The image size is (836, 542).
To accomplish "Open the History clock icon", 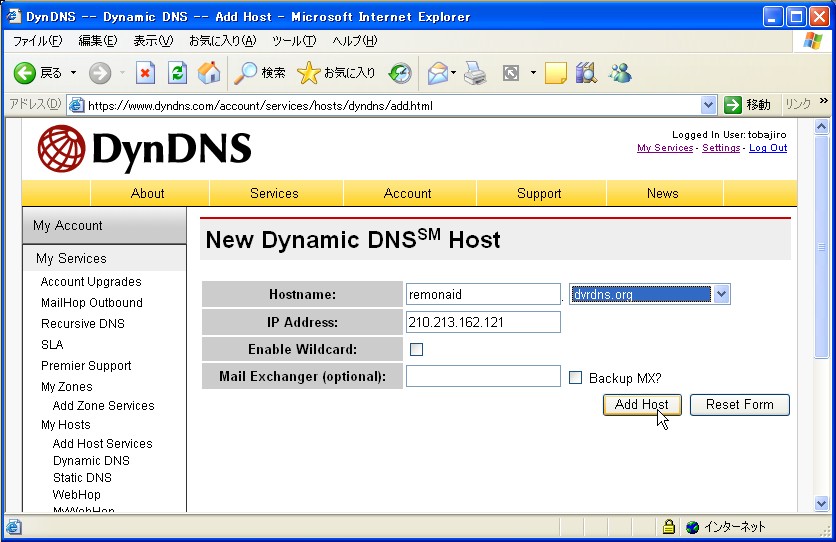I will (x=400, y=73).
